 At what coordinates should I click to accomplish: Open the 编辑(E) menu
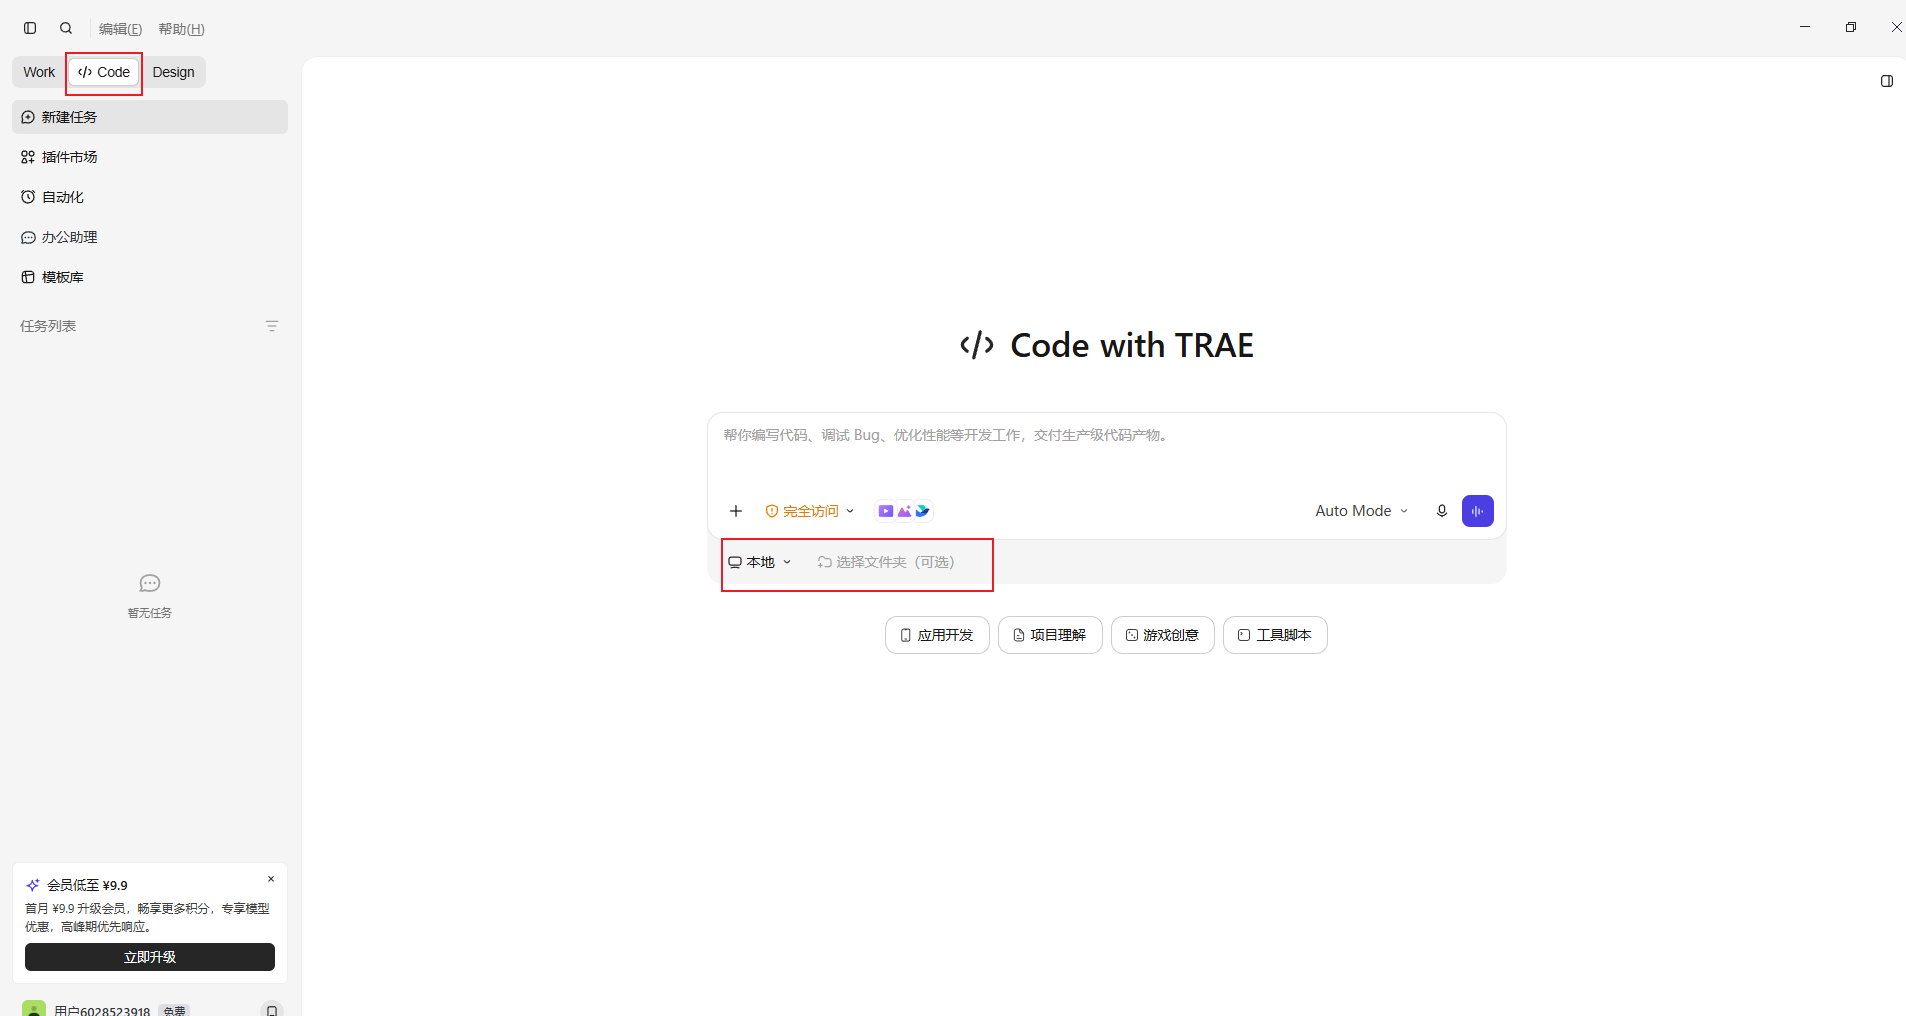click(120, 29)
